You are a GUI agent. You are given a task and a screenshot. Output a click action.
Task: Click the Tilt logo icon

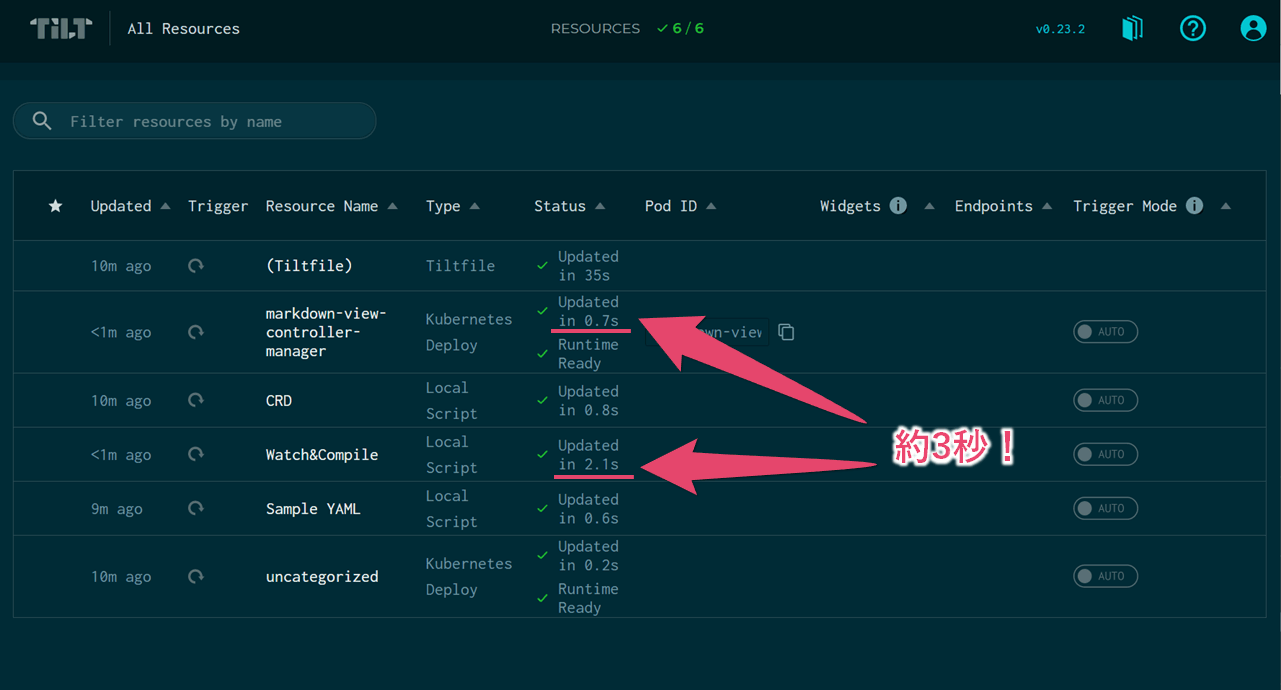pos(61,28)
